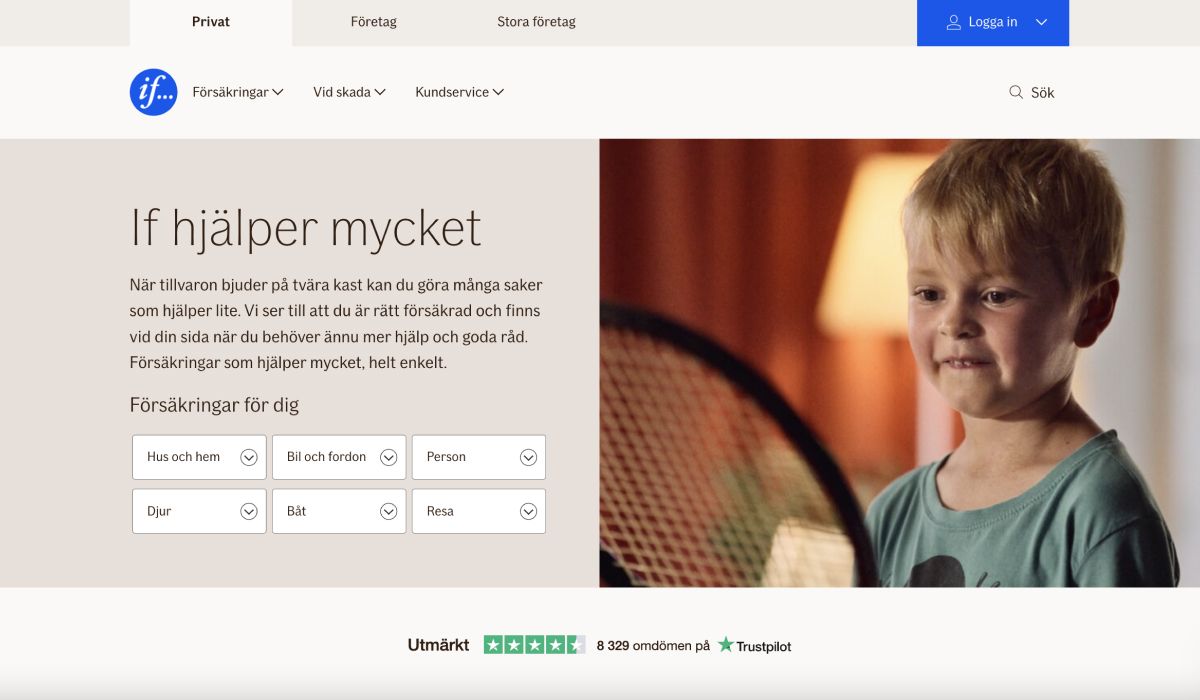Expand the Bil och fordon dropdown
The image size is (1200, 700).
pos(339,457)
